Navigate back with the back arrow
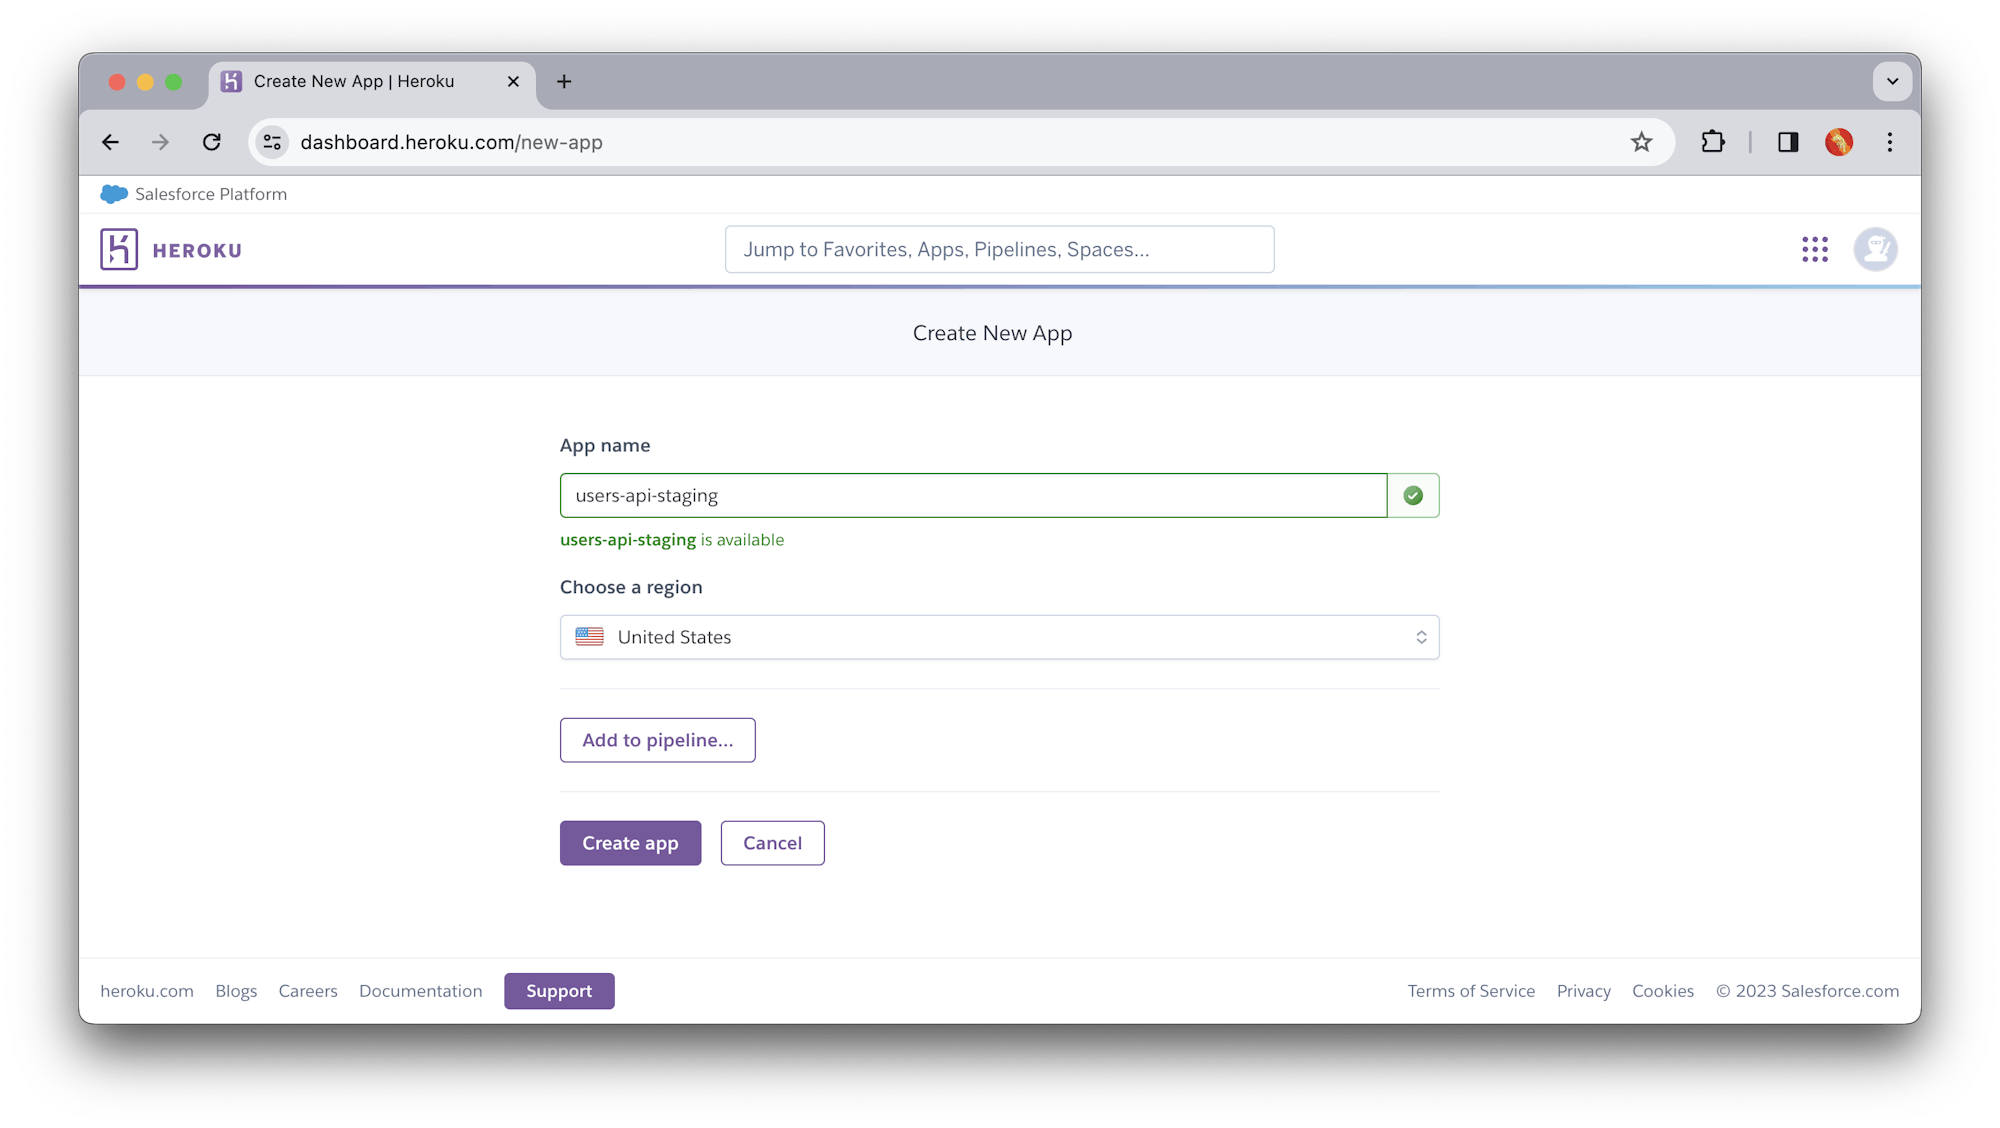2000x1128 pixels. click(x=110, y=142)
